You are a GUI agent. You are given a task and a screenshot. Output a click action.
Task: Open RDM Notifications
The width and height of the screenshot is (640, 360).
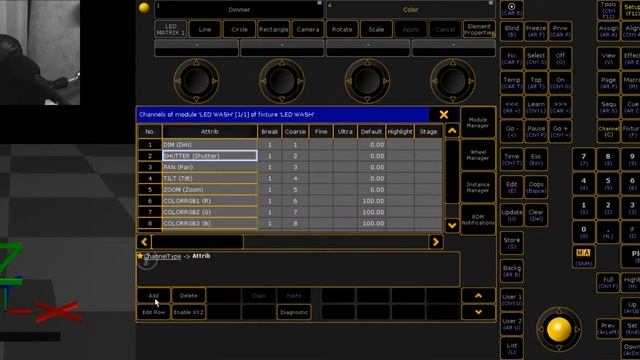point(478,220)
